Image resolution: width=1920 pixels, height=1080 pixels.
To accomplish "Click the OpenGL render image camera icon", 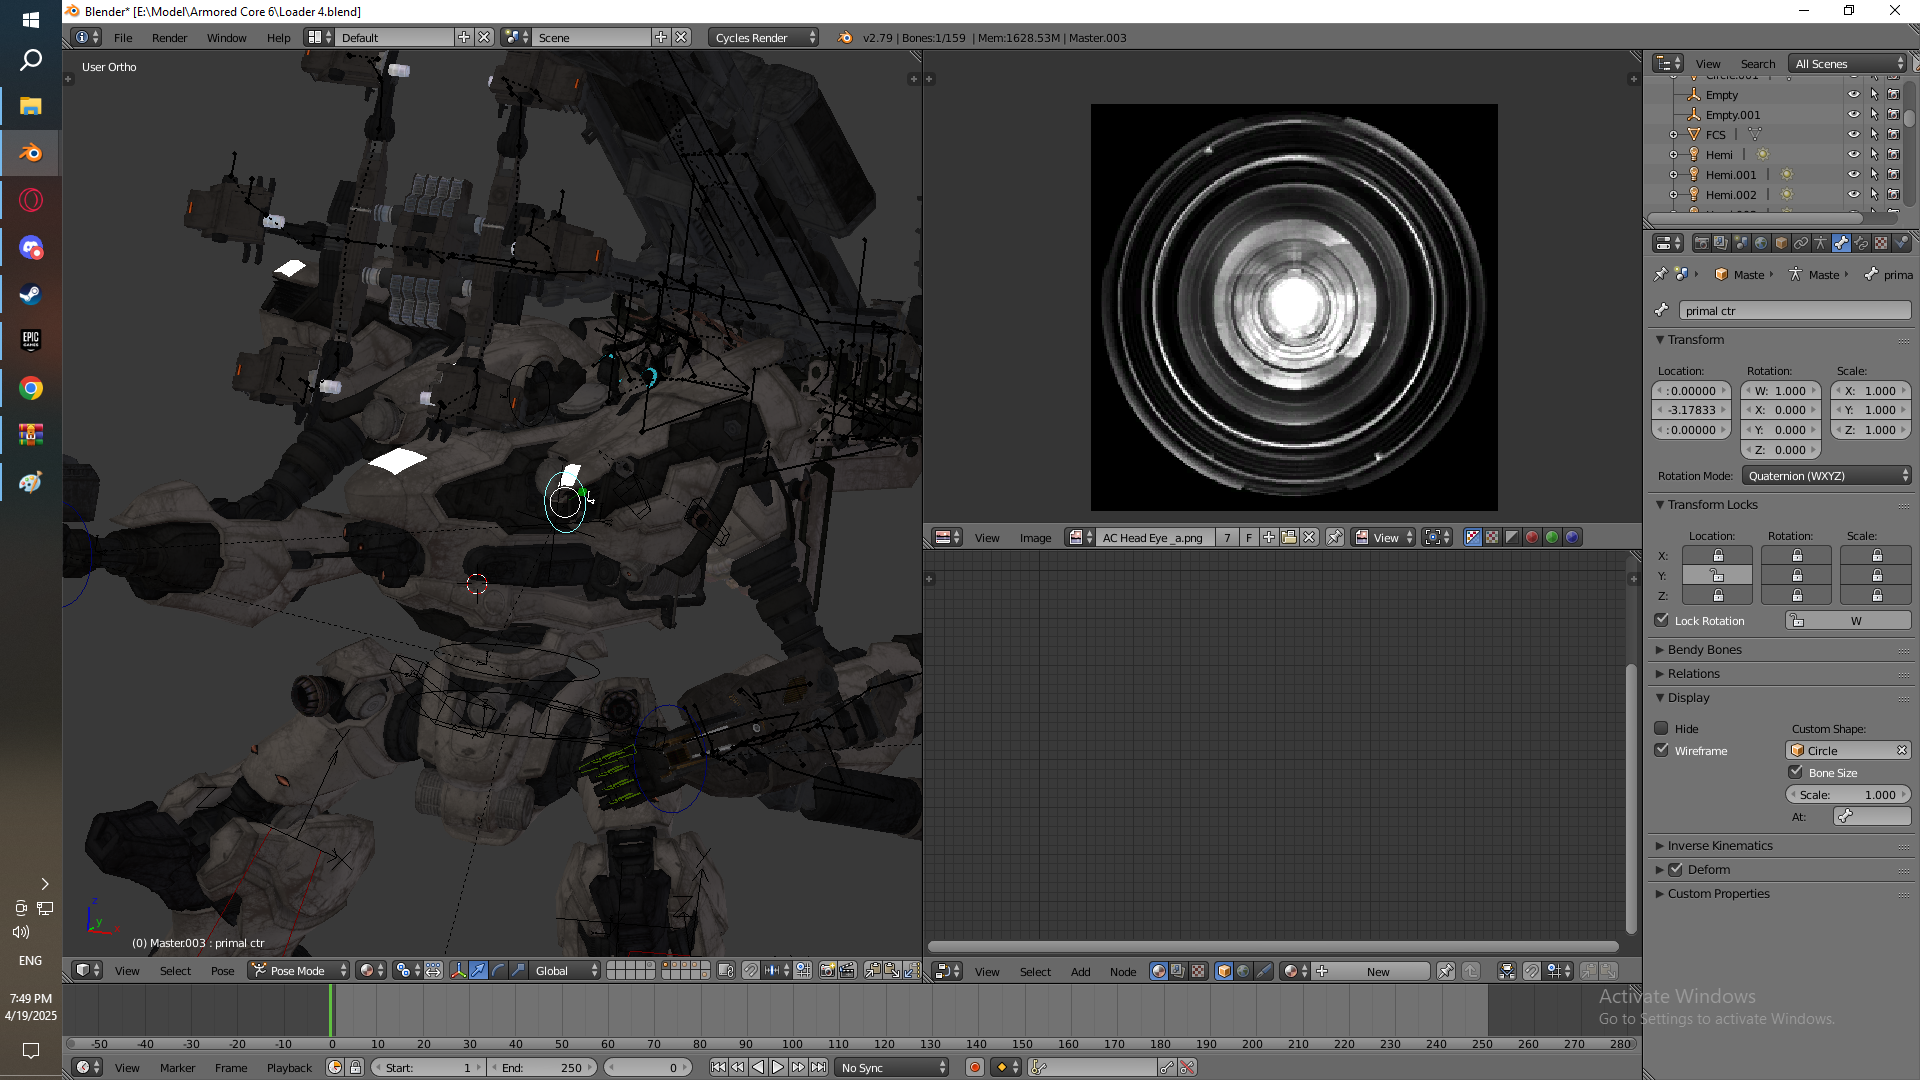I will click(x=827, y=970).
